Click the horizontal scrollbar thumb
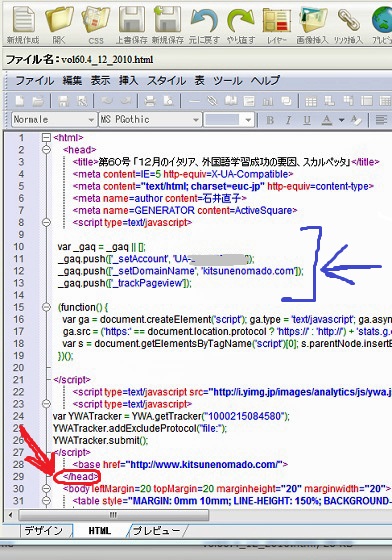The height and width of the screenshot is (560, 392). (x=114, y=515)
